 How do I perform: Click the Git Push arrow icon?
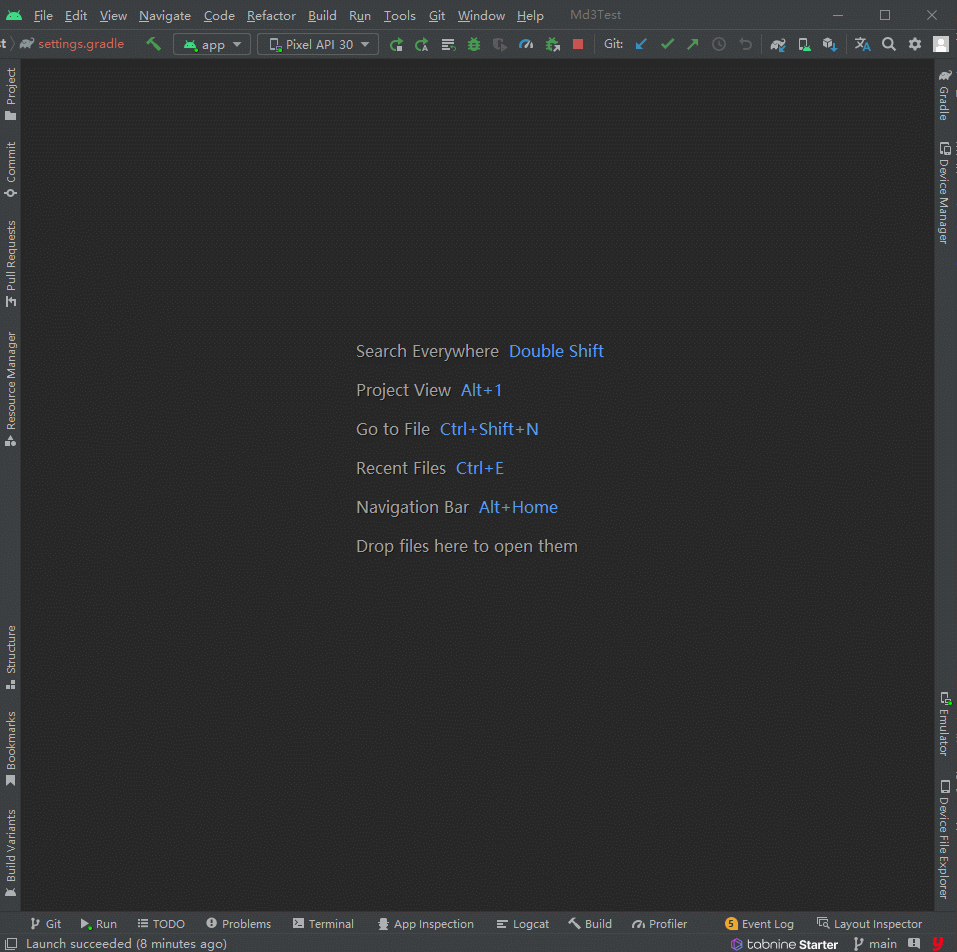[692, 44]
